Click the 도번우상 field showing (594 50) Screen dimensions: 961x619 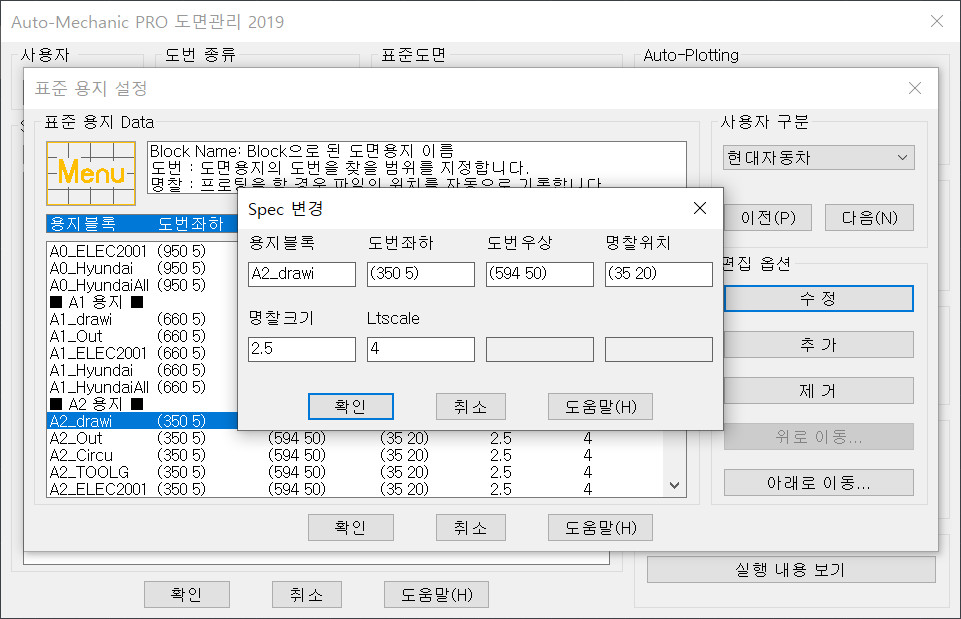coord(539,274)
